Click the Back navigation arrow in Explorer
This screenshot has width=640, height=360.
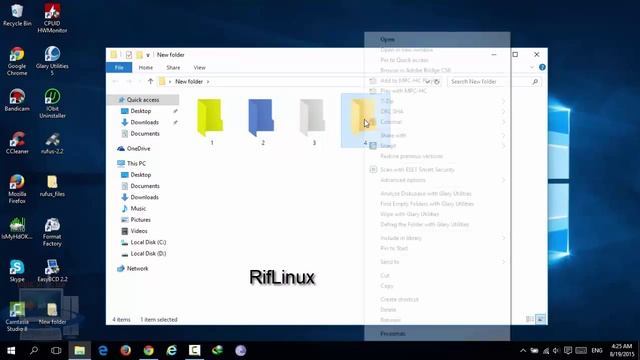pyautogui.click(x=116, y=82)
